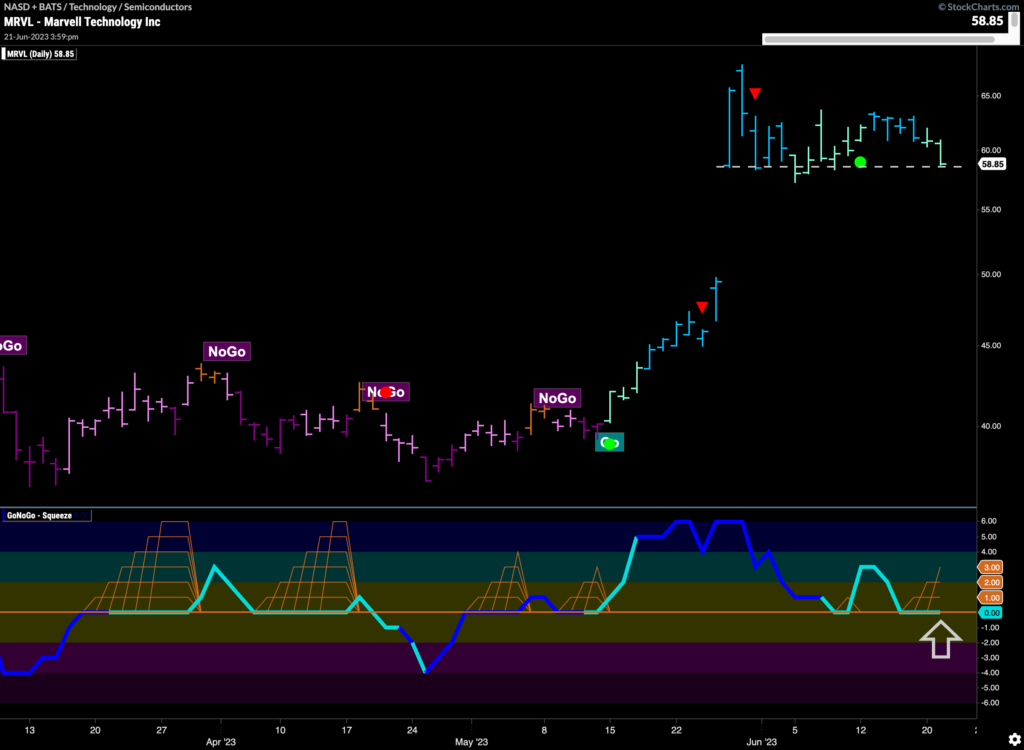Click the green dot marker near 58.85 line

[x=860, y=162]
